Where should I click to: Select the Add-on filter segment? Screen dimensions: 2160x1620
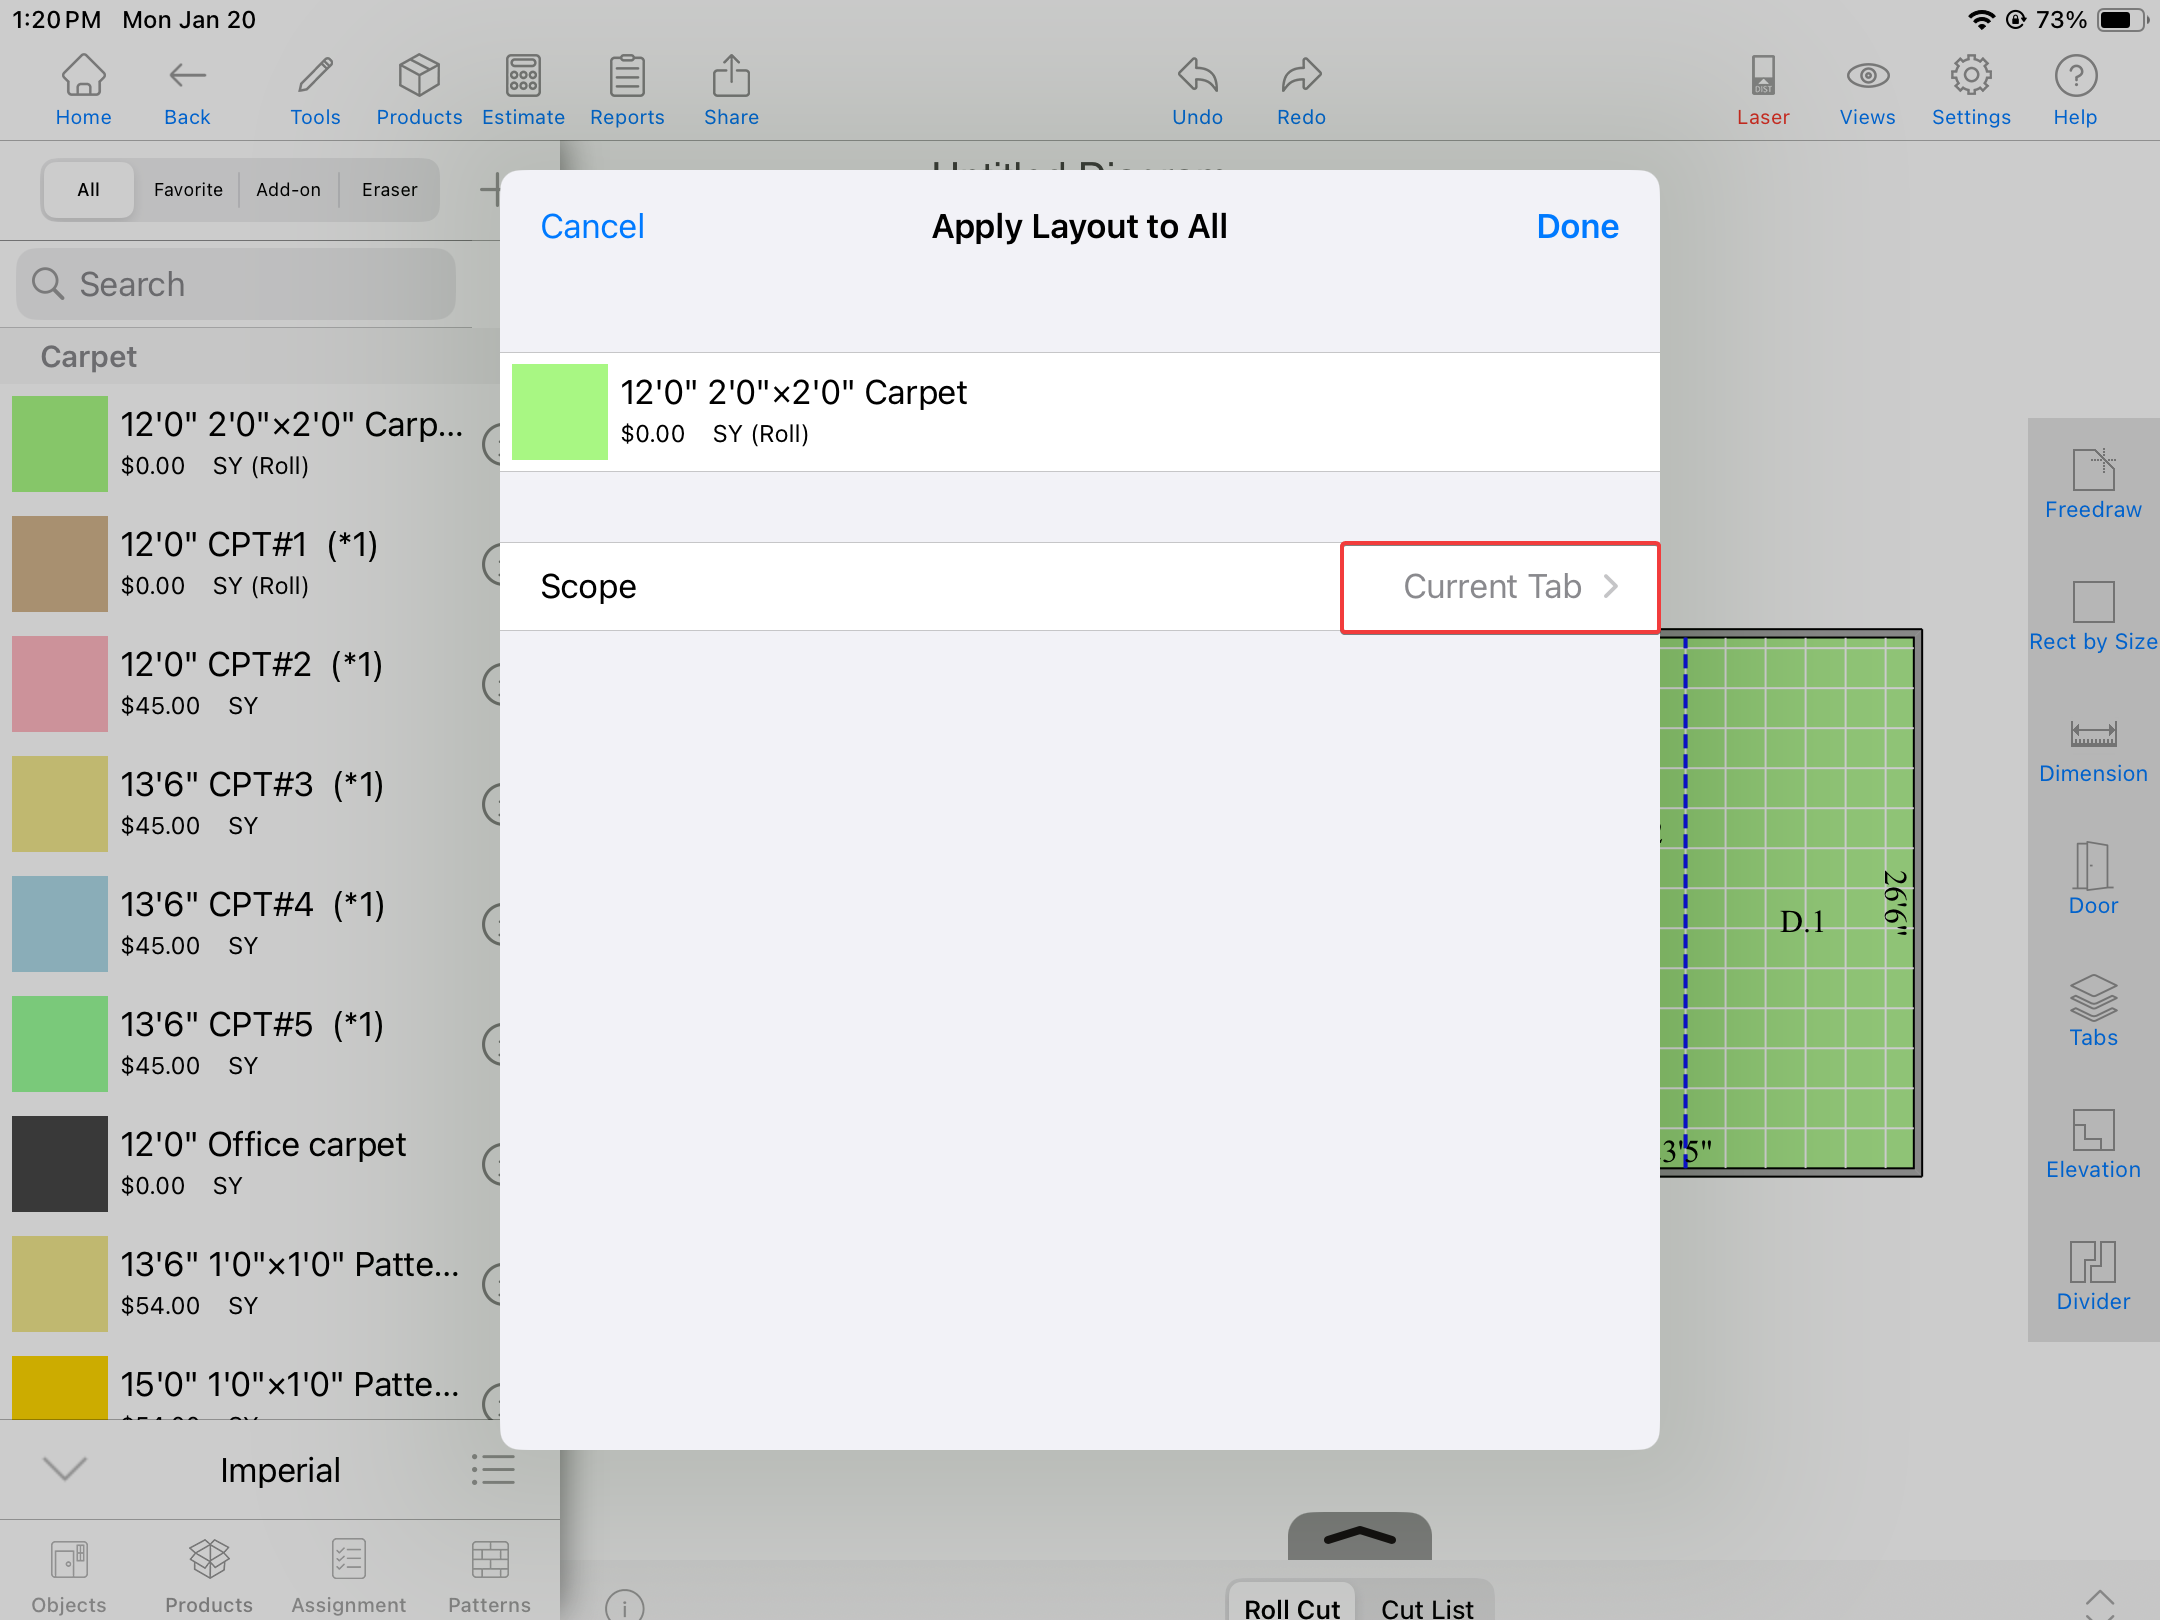tap(288, 190)
